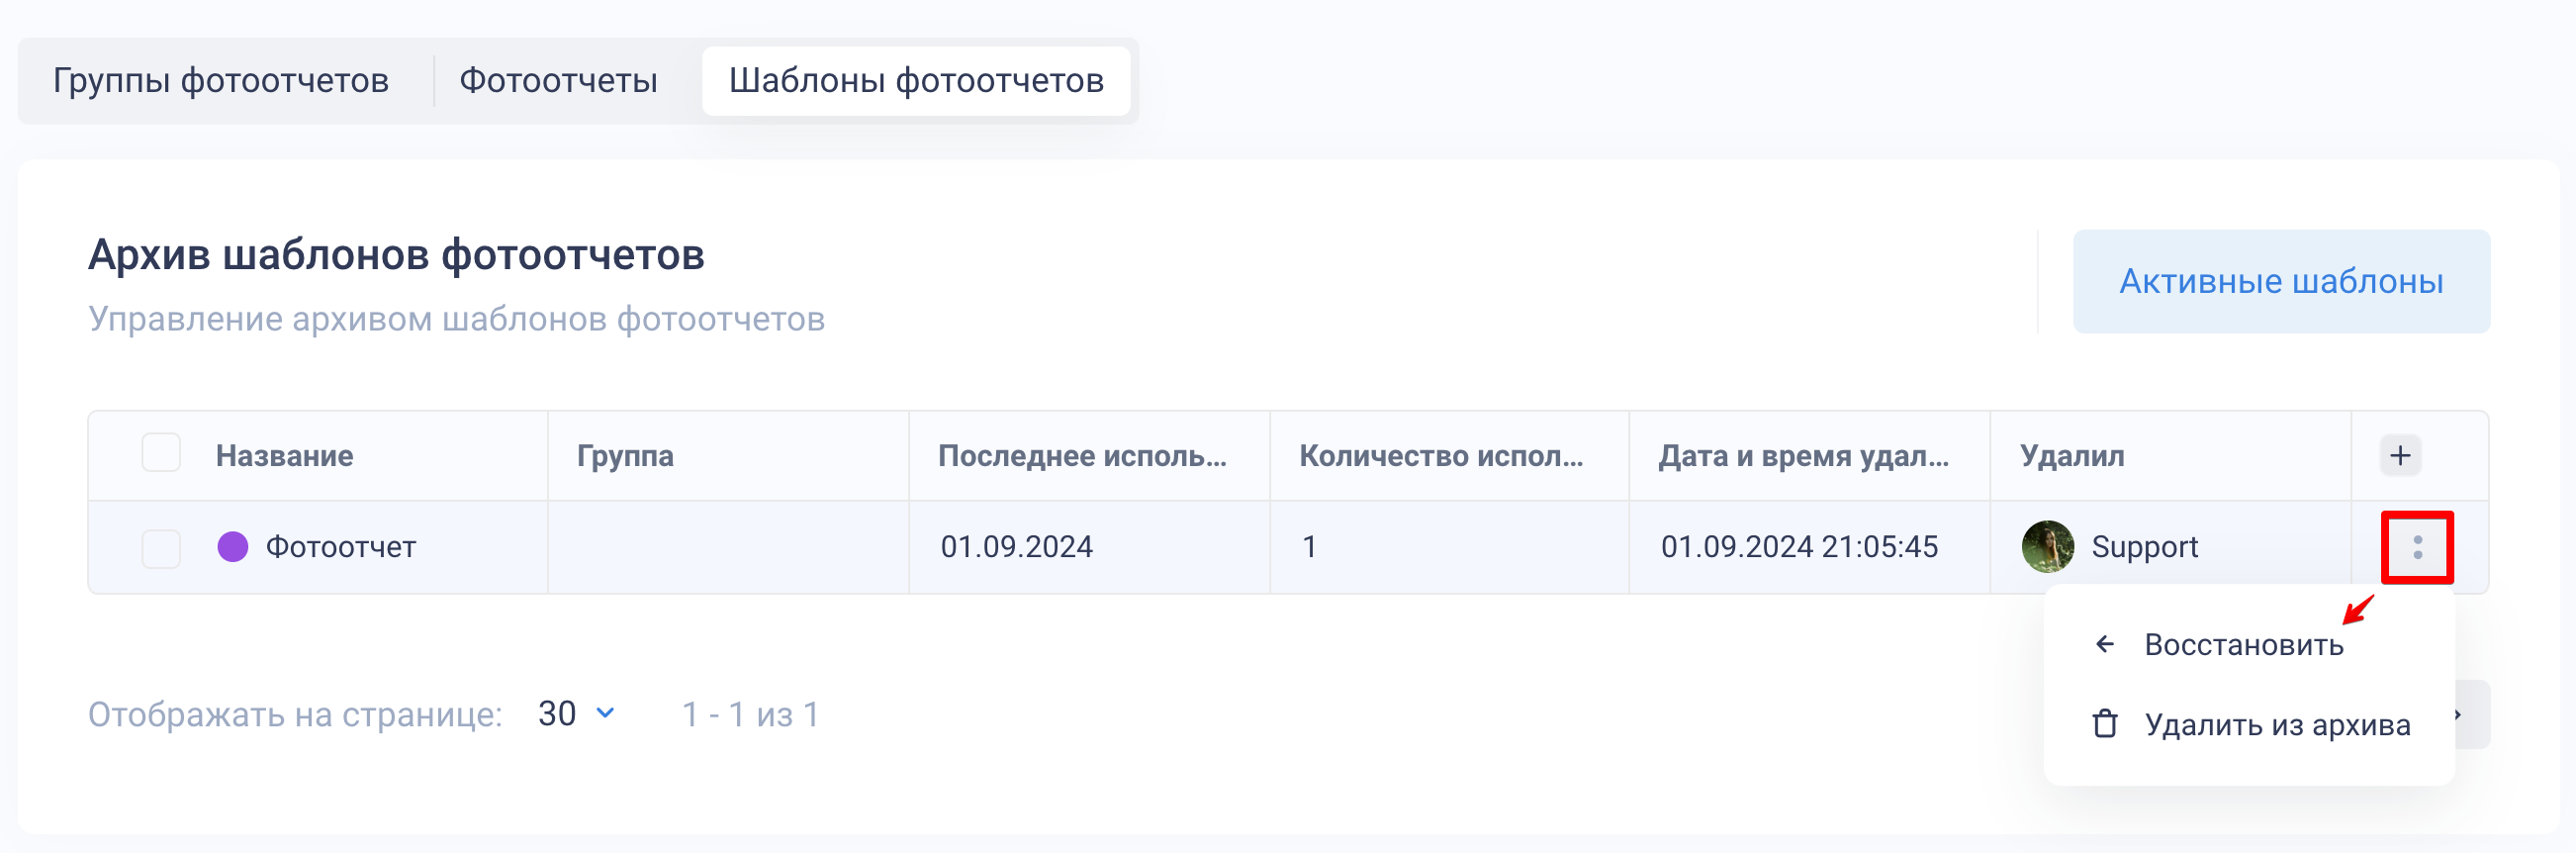Check the Фотоотчет row checkbox
The image size is (2576, 853).
[161, 548]
